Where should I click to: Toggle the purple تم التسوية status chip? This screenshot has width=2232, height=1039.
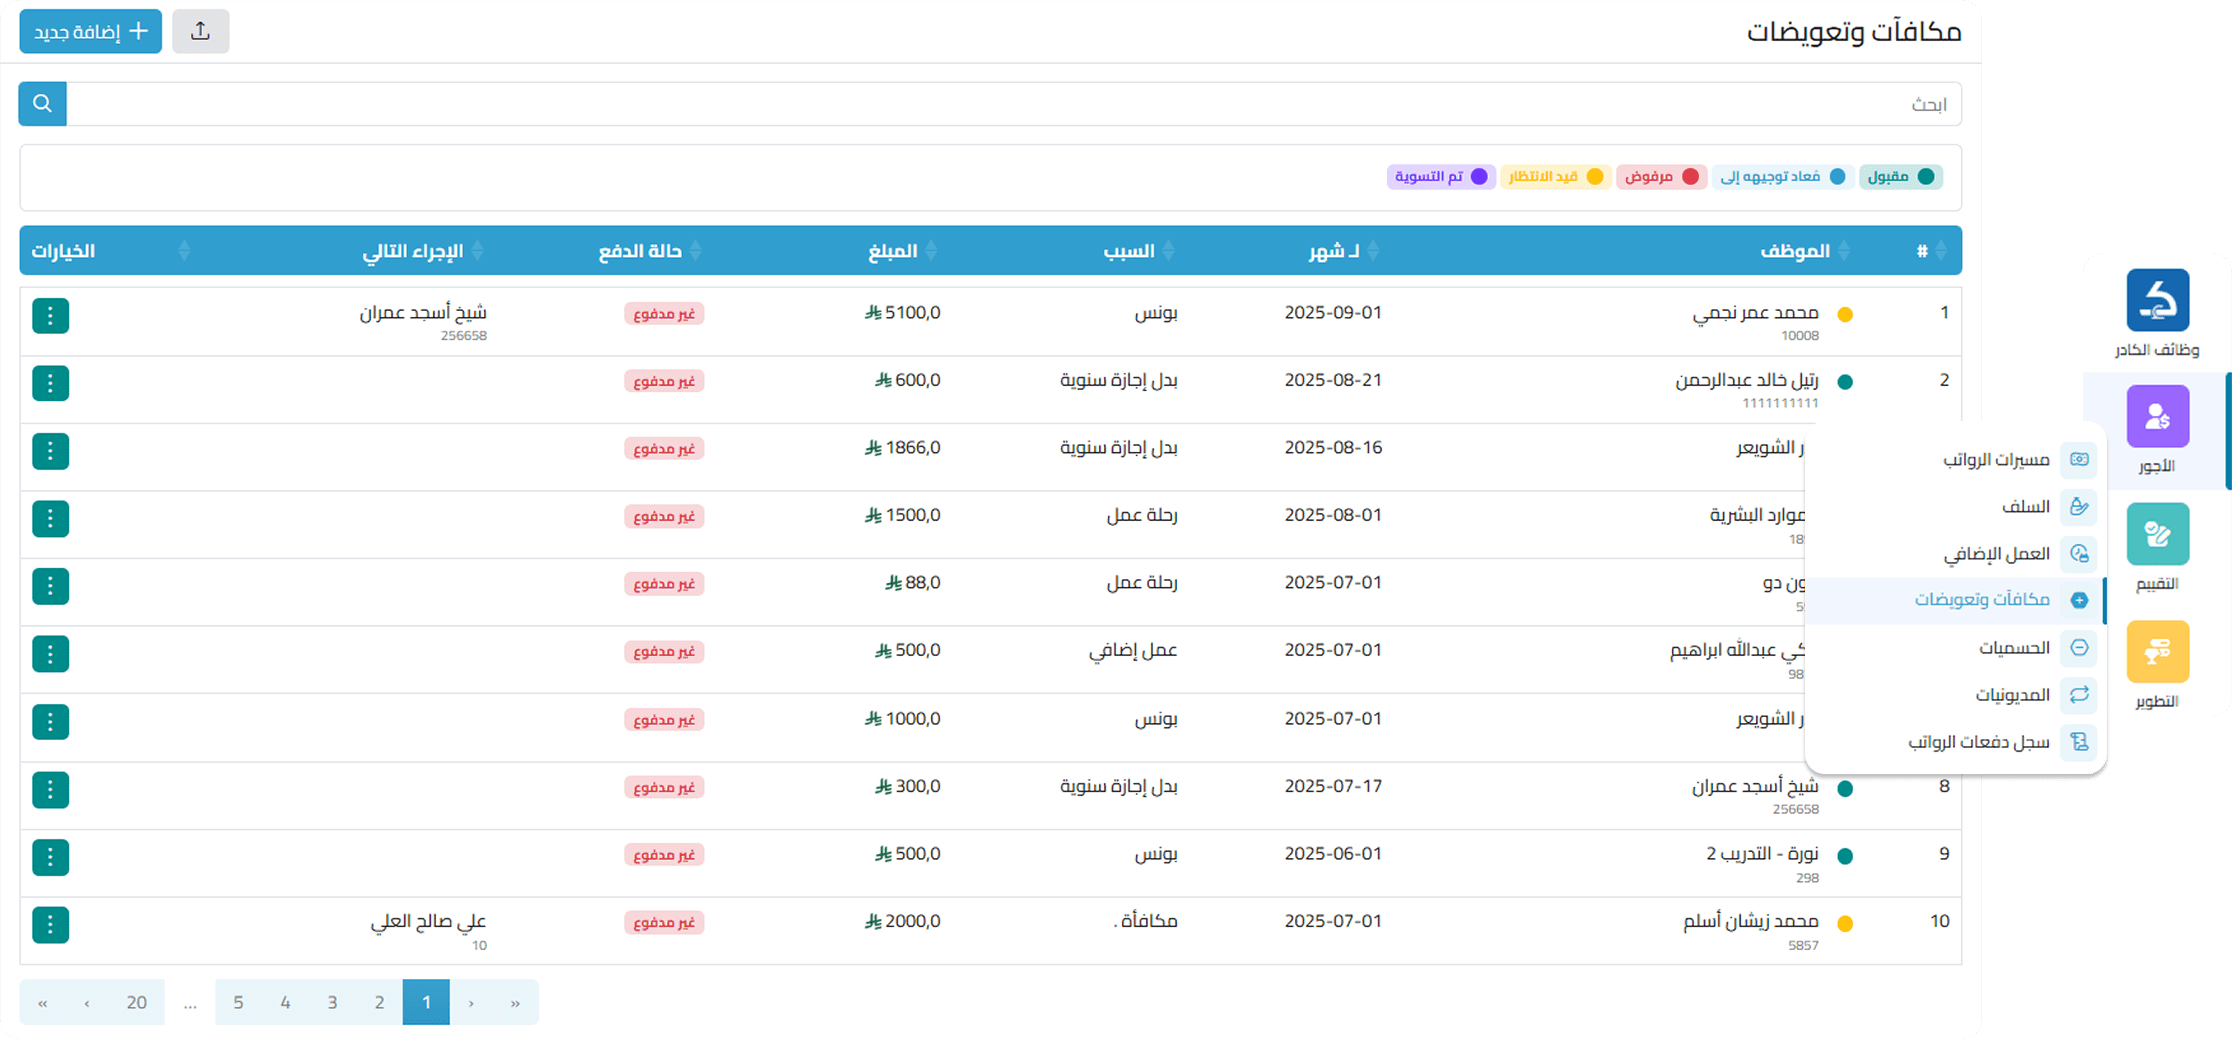tap(1441, 177)
